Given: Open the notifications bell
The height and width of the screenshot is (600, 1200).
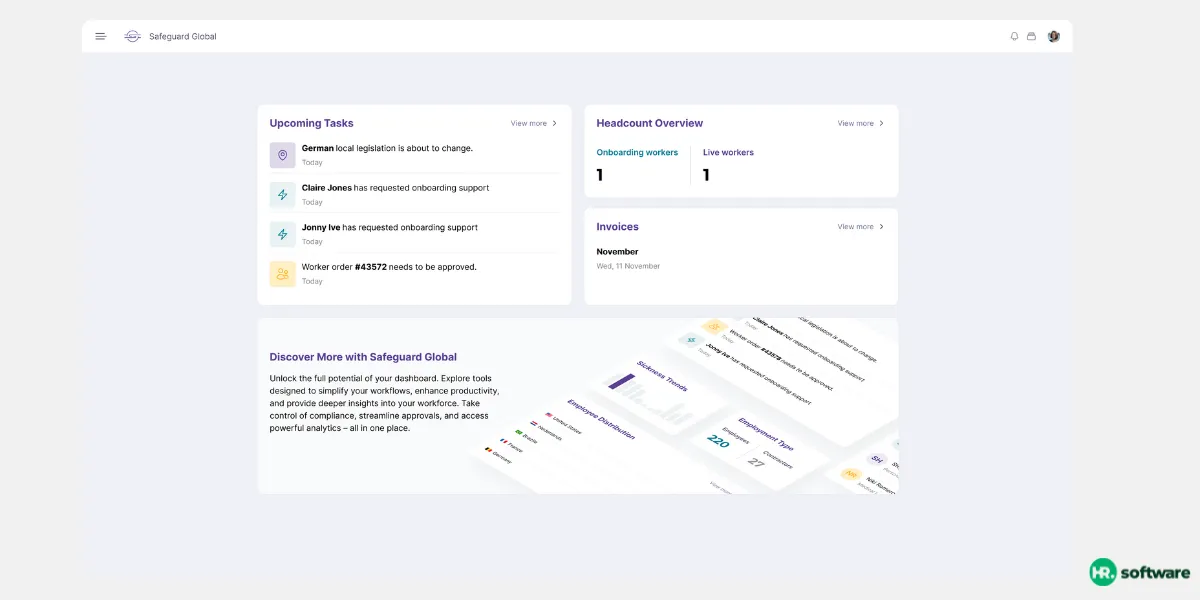Looking at the screenshot, I should (x=1014, y=36).
